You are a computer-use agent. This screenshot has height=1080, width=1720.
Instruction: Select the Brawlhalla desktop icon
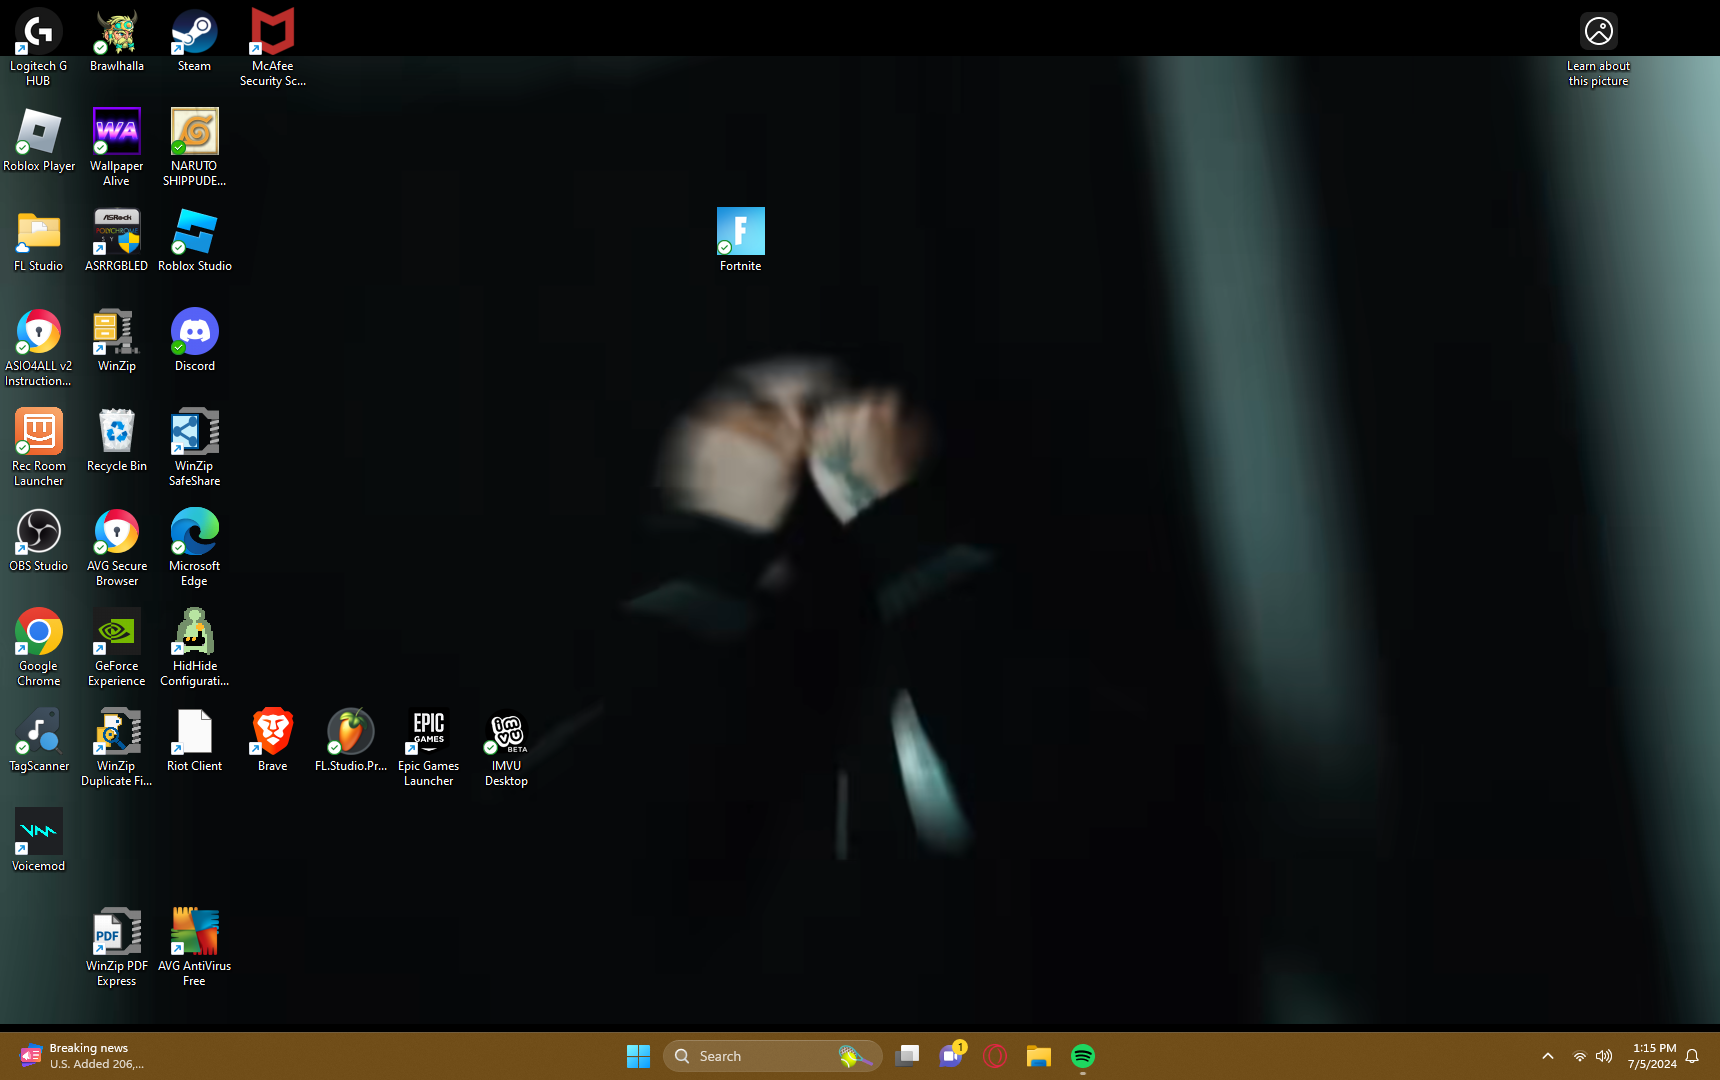117,40
